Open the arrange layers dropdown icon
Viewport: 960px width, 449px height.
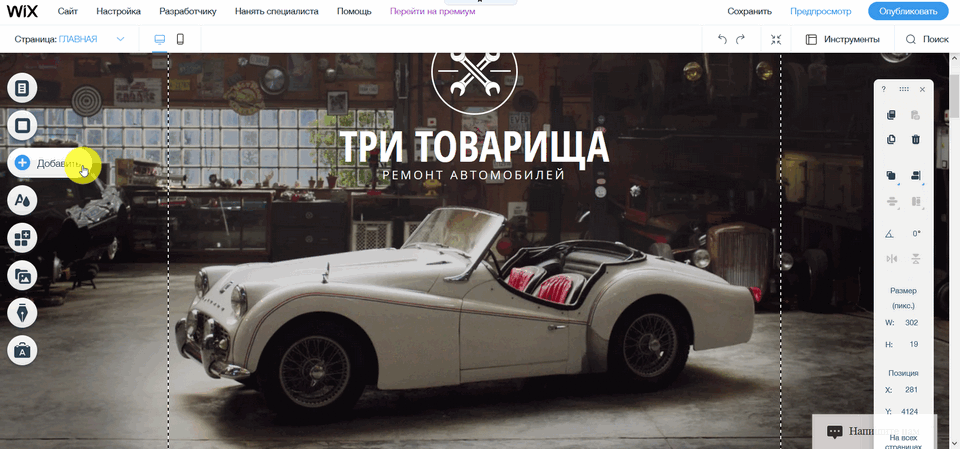click(x=891, y=176)
